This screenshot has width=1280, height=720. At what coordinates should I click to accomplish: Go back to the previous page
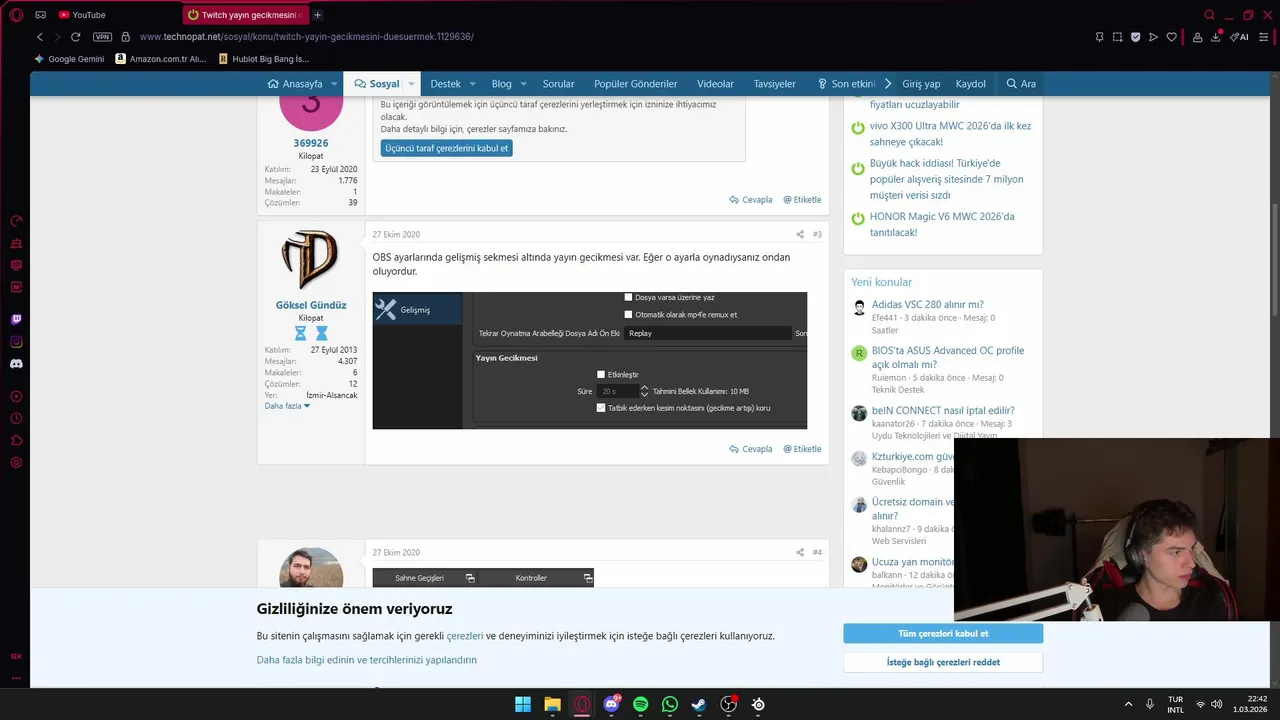coord(40,37)
